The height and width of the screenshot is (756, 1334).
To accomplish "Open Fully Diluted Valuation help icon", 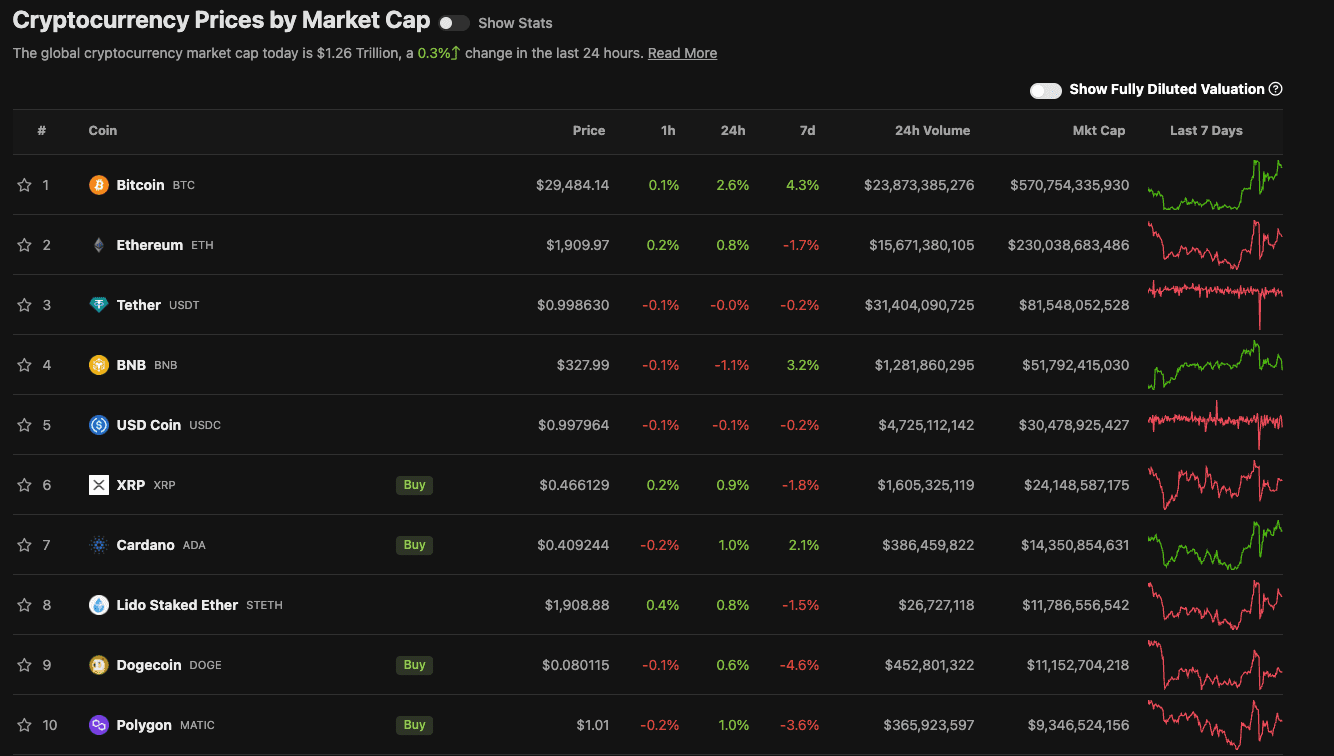I will point(1276,89).
